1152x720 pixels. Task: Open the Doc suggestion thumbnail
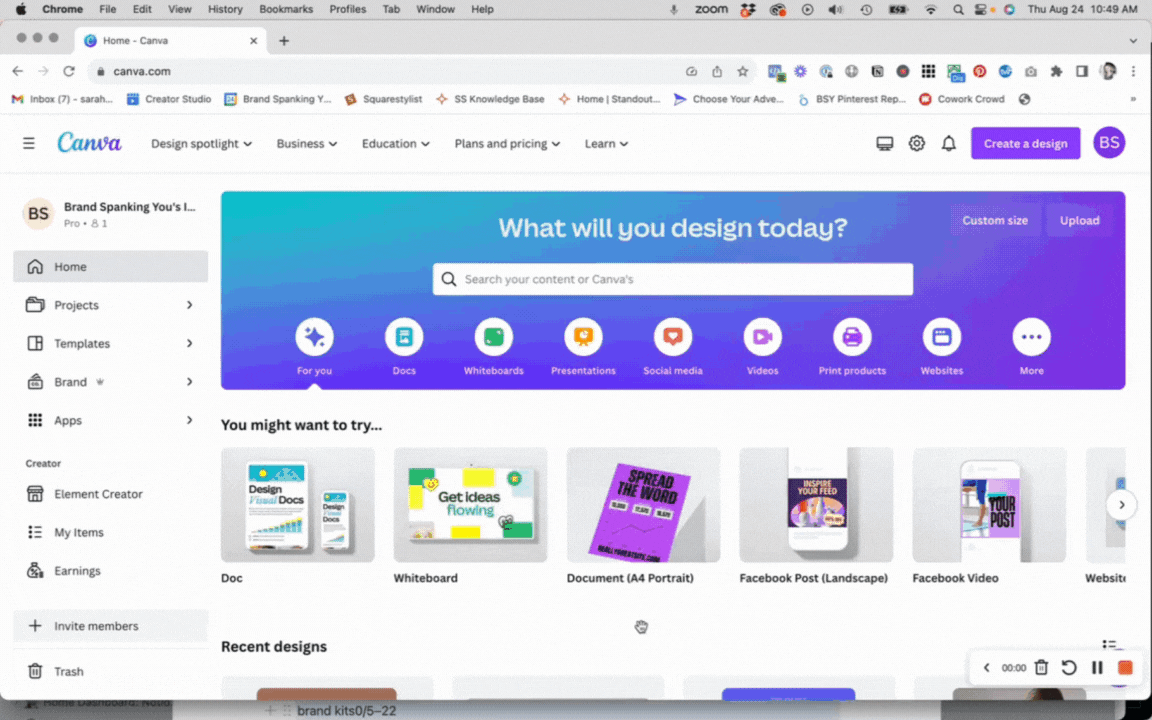(298, 505)
